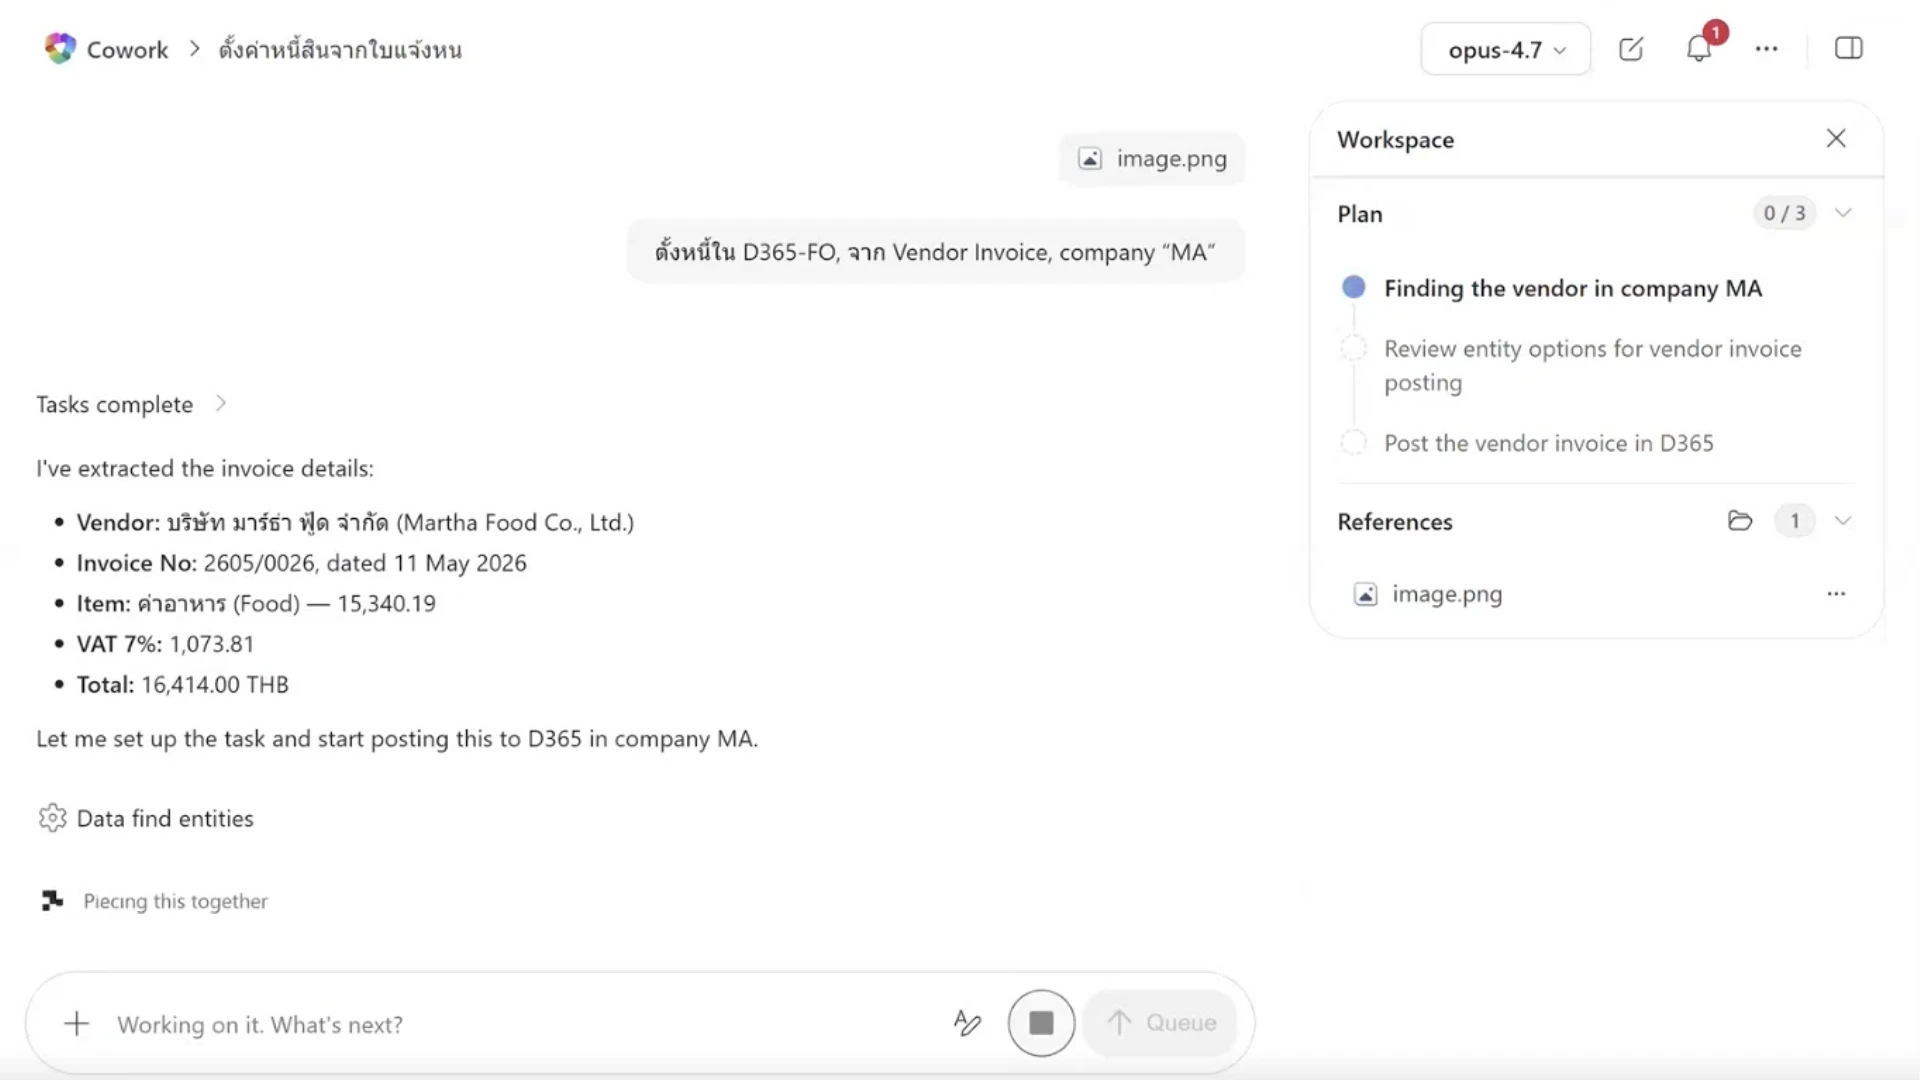Image resolution: width=1920 pixels, height=1080 pixels.
Task: Collapse the Plan section chevron
Action: pos(1843,213)
